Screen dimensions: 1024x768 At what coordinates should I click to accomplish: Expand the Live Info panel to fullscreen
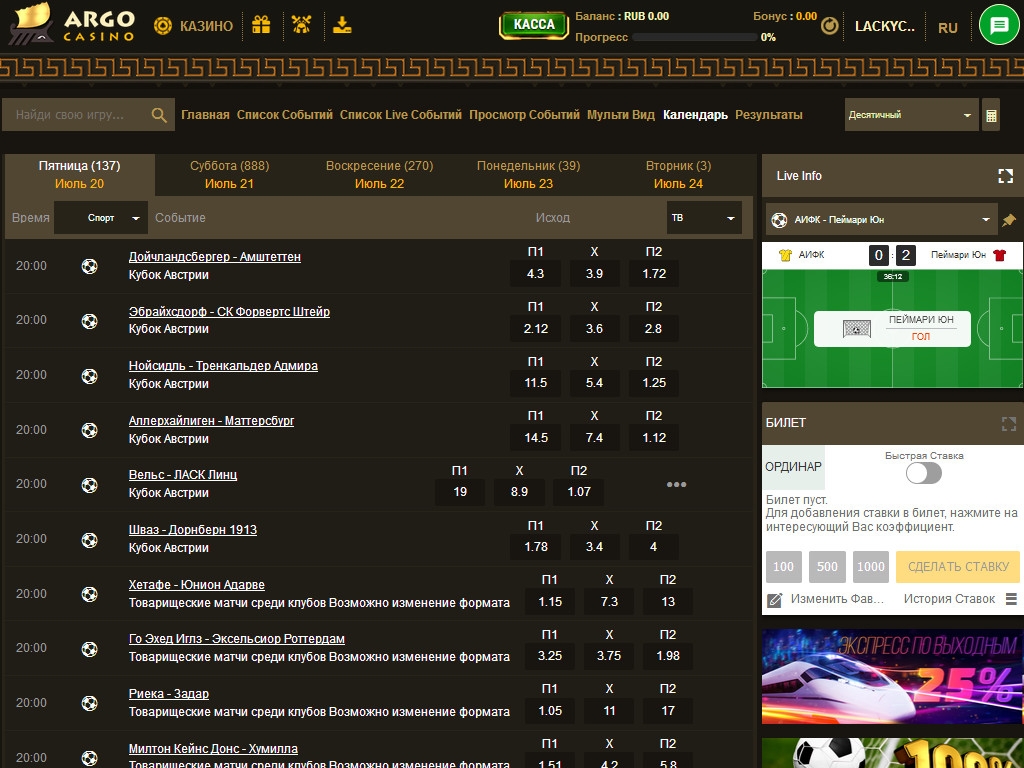1006,176
